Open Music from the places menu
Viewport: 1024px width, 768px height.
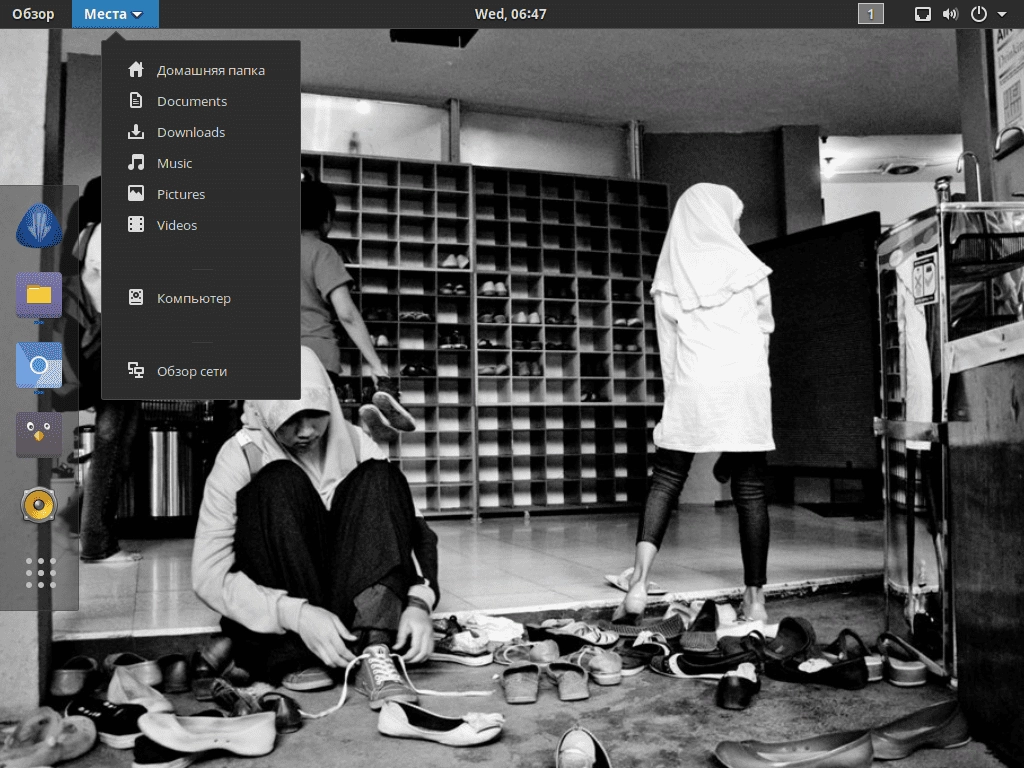[x=201, y=163]
